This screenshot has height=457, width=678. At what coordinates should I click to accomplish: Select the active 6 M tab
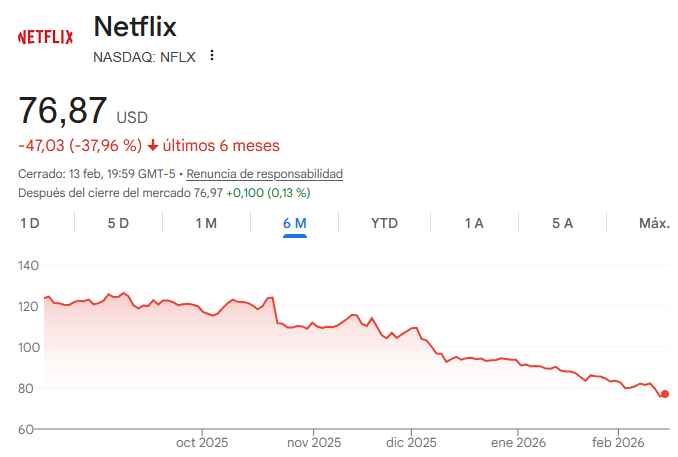294,223
